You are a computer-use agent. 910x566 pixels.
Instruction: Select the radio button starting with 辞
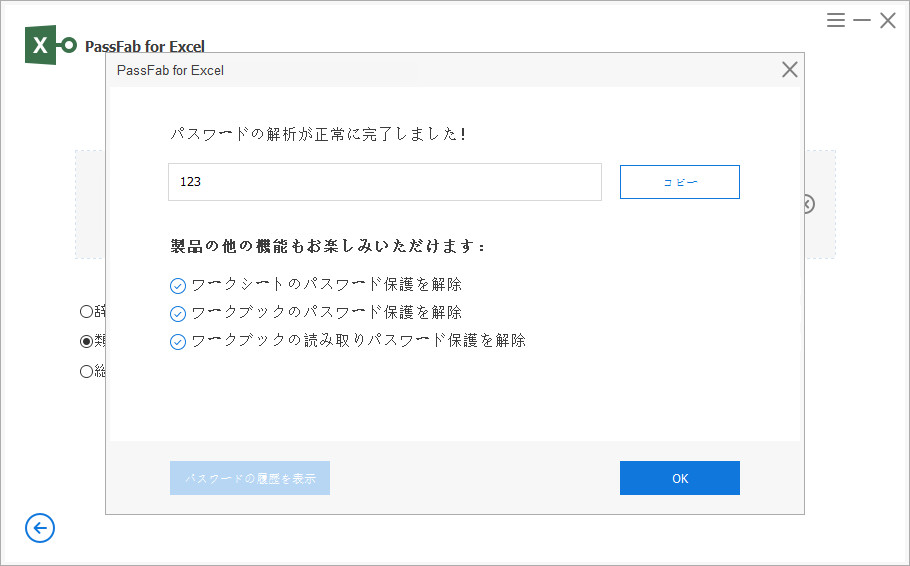pos(86,311)
